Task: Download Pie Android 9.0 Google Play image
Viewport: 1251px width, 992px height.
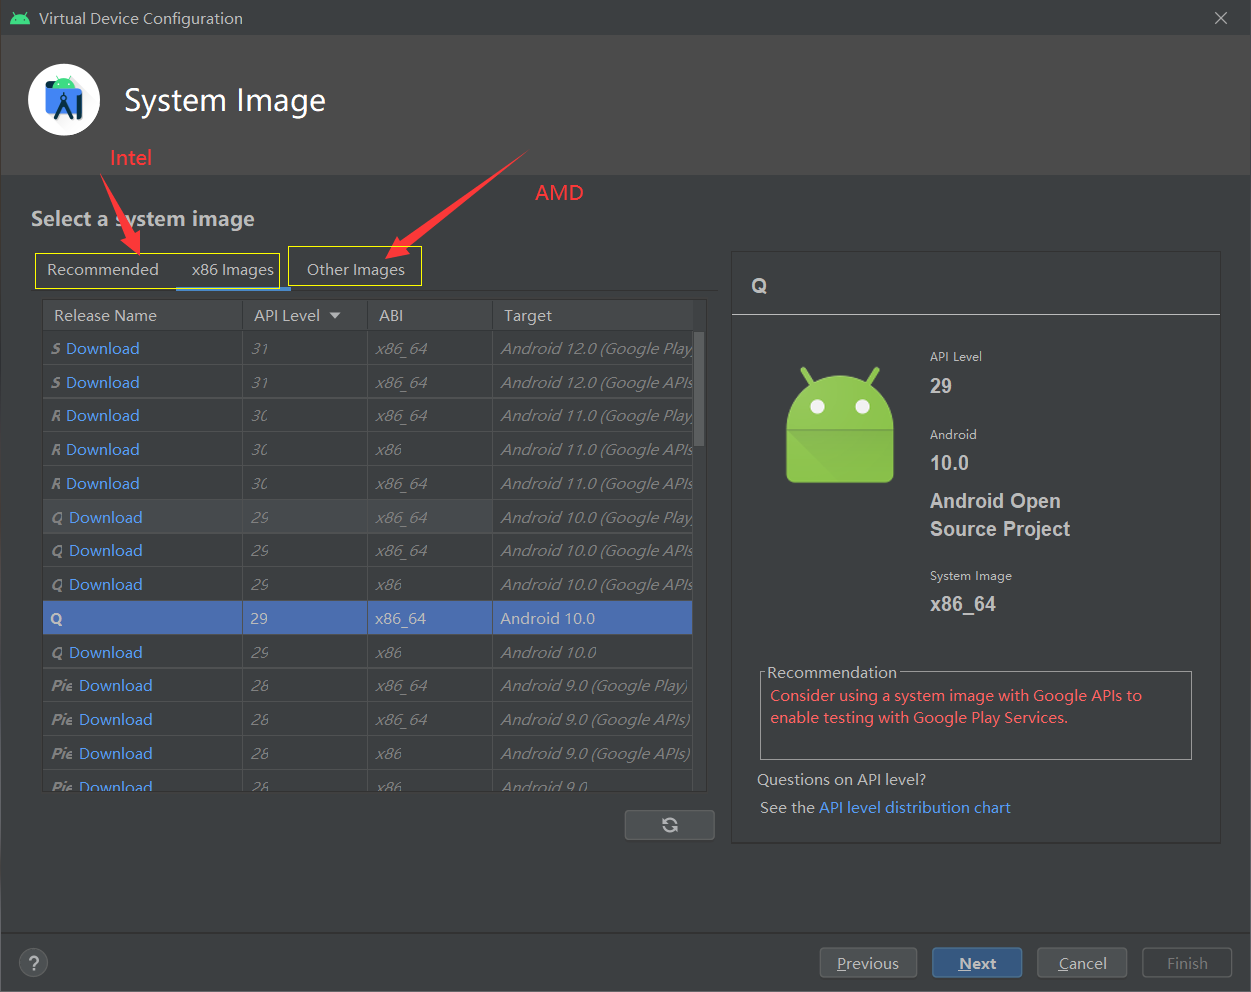Action: pos(116,686)
